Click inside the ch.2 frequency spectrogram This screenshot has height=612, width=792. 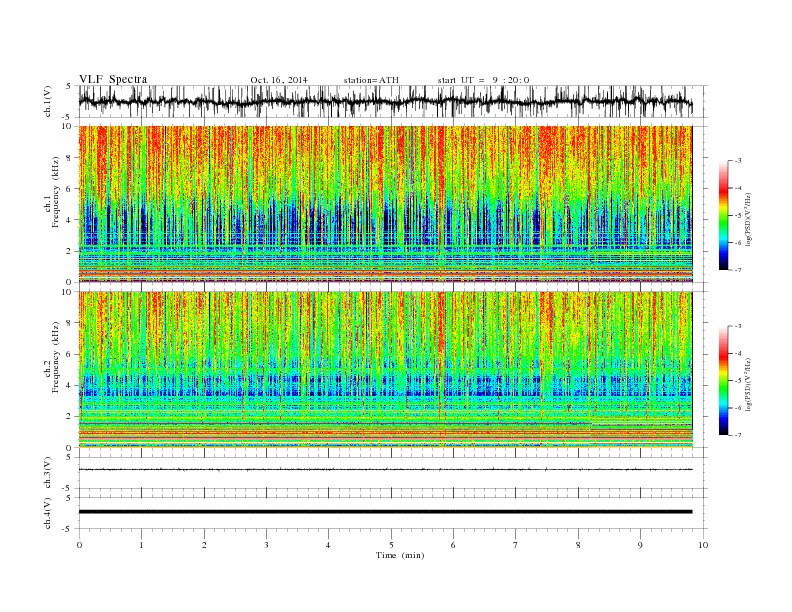(385, 370)
